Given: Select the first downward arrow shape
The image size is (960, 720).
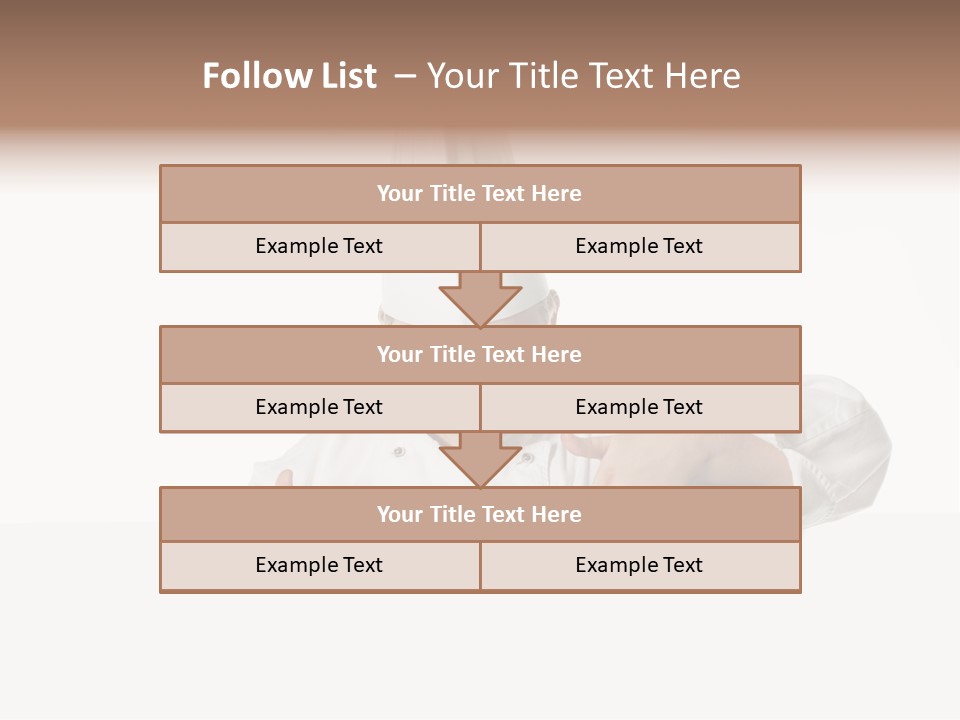Looking at the screenshot, I should tap(480, 302).
